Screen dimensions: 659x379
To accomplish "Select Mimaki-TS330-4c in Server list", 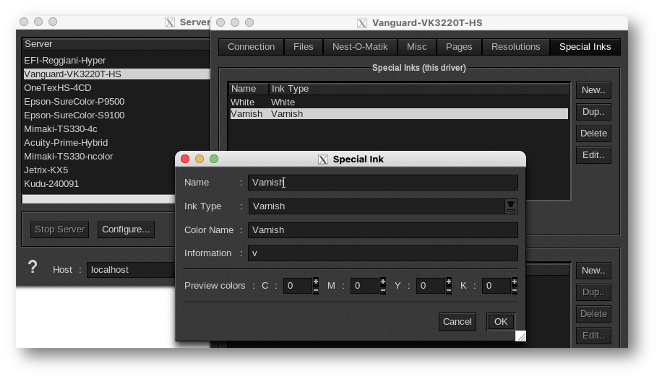I will 116,129.
